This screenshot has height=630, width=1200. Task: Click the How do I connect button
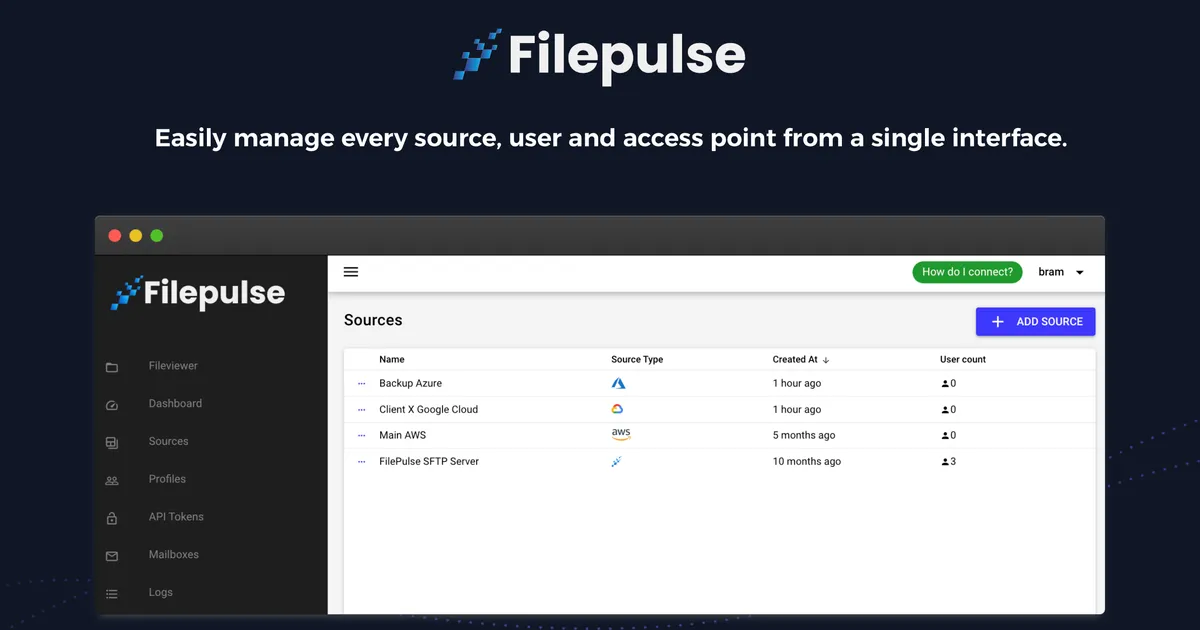[966, 271]
